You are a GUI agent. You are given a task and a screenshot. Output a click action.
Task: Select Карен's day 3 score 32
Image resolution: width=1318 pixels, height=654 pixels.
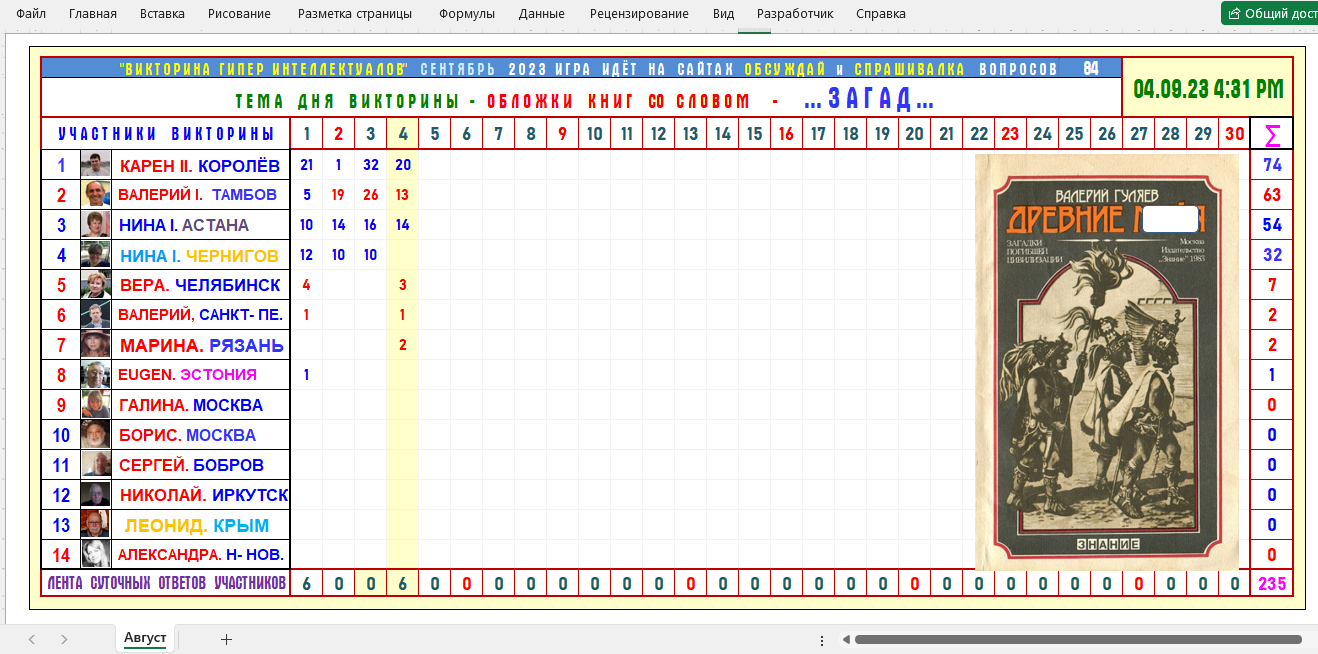click(371, 165)
